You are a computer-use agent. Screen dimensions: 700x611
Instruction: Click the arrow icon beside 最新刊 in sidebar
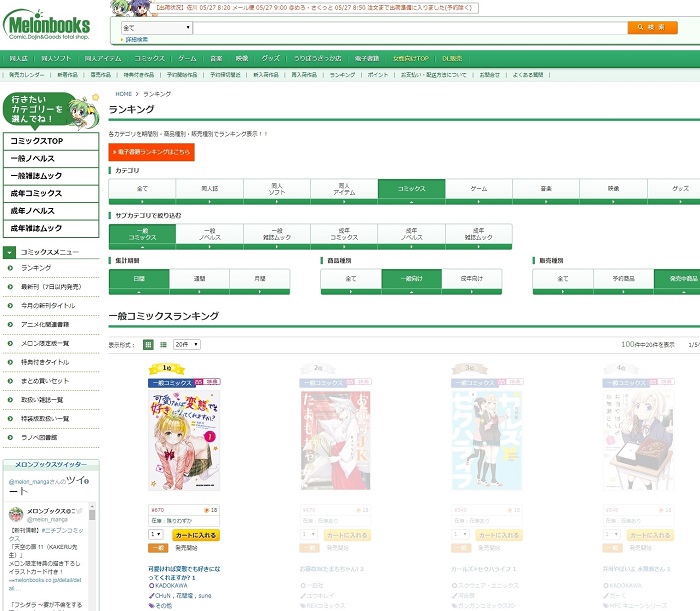[10, 287]
